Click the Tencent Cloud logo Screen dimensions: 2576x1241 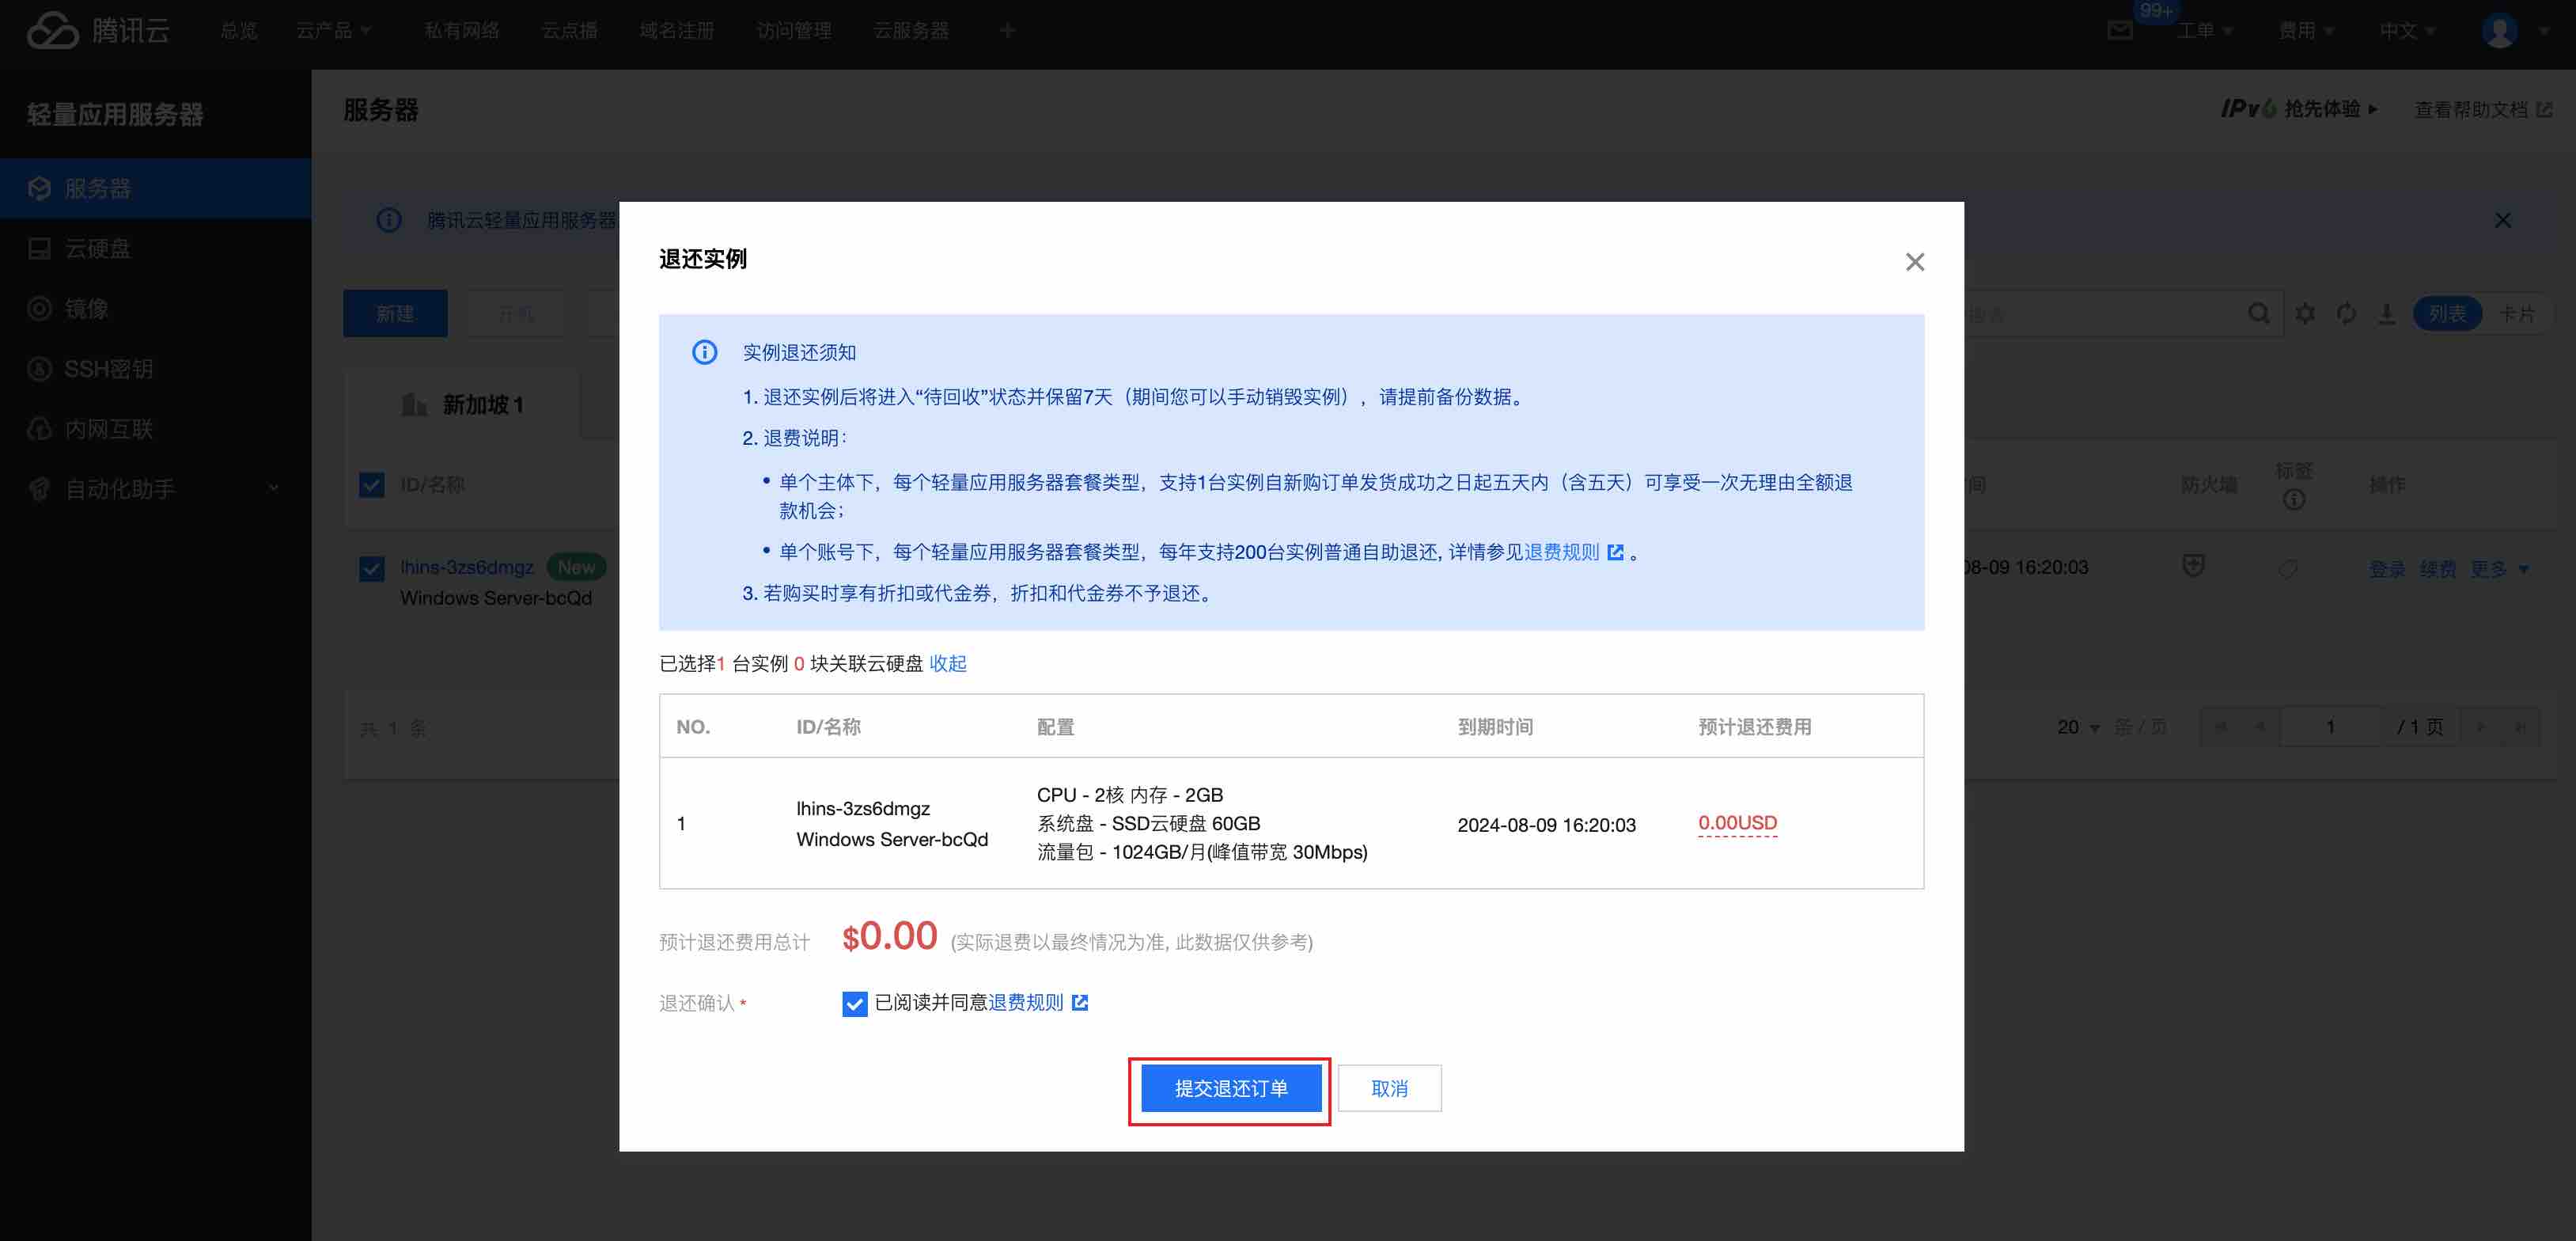pos(98,30)
